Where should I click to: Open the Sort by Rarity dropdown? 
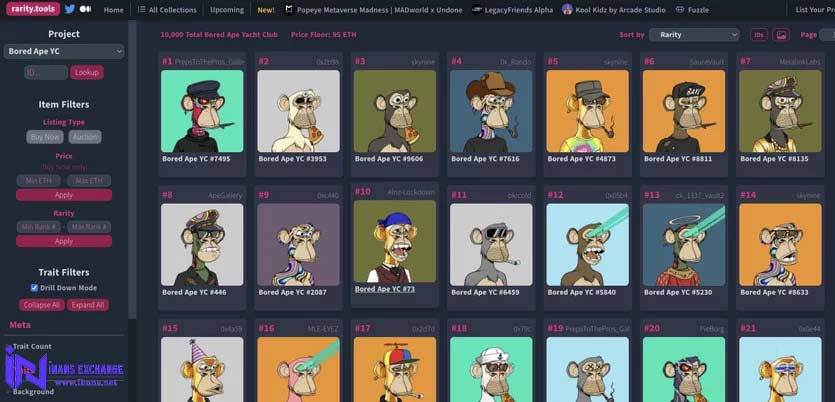(694, 35)
